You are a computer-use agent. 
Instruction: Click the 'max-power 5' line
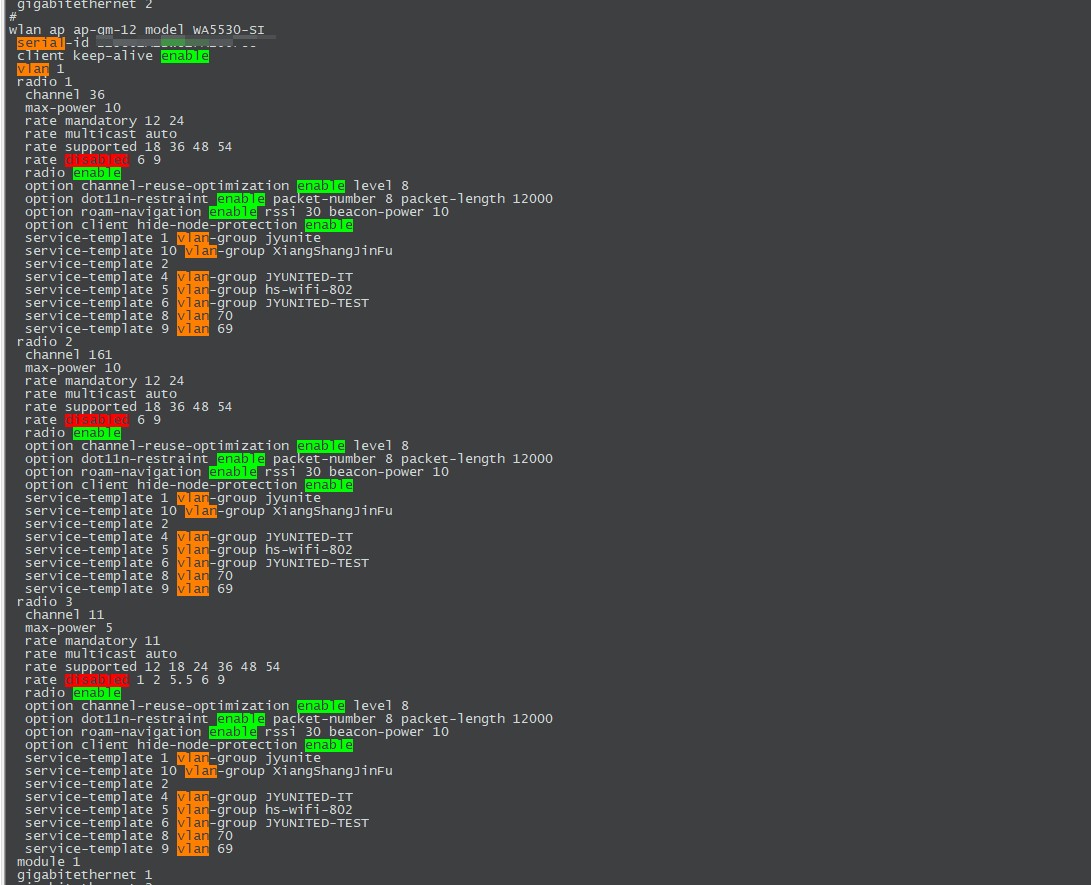(68, 628)
